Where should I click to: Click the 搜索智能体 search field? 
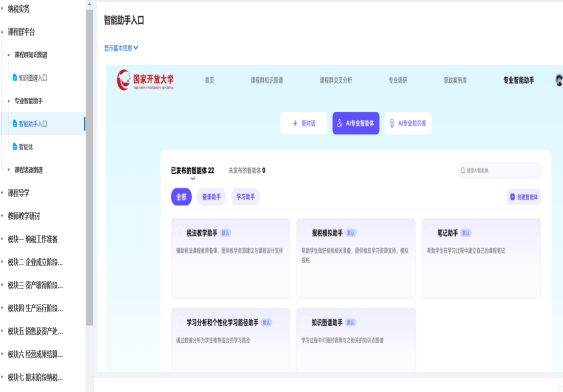tap(499, 170)
